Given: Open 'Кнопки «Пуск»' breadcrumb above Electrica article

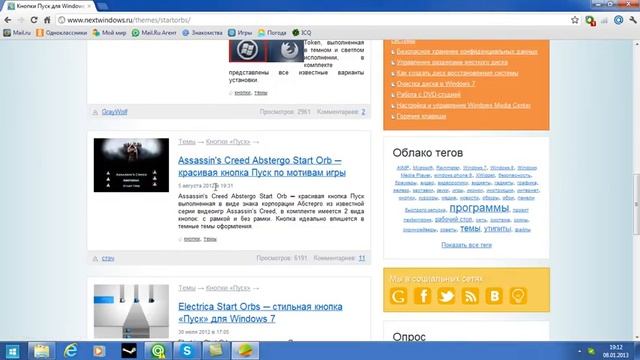Looking at the screenshot, I should click(x=228, y=288).
